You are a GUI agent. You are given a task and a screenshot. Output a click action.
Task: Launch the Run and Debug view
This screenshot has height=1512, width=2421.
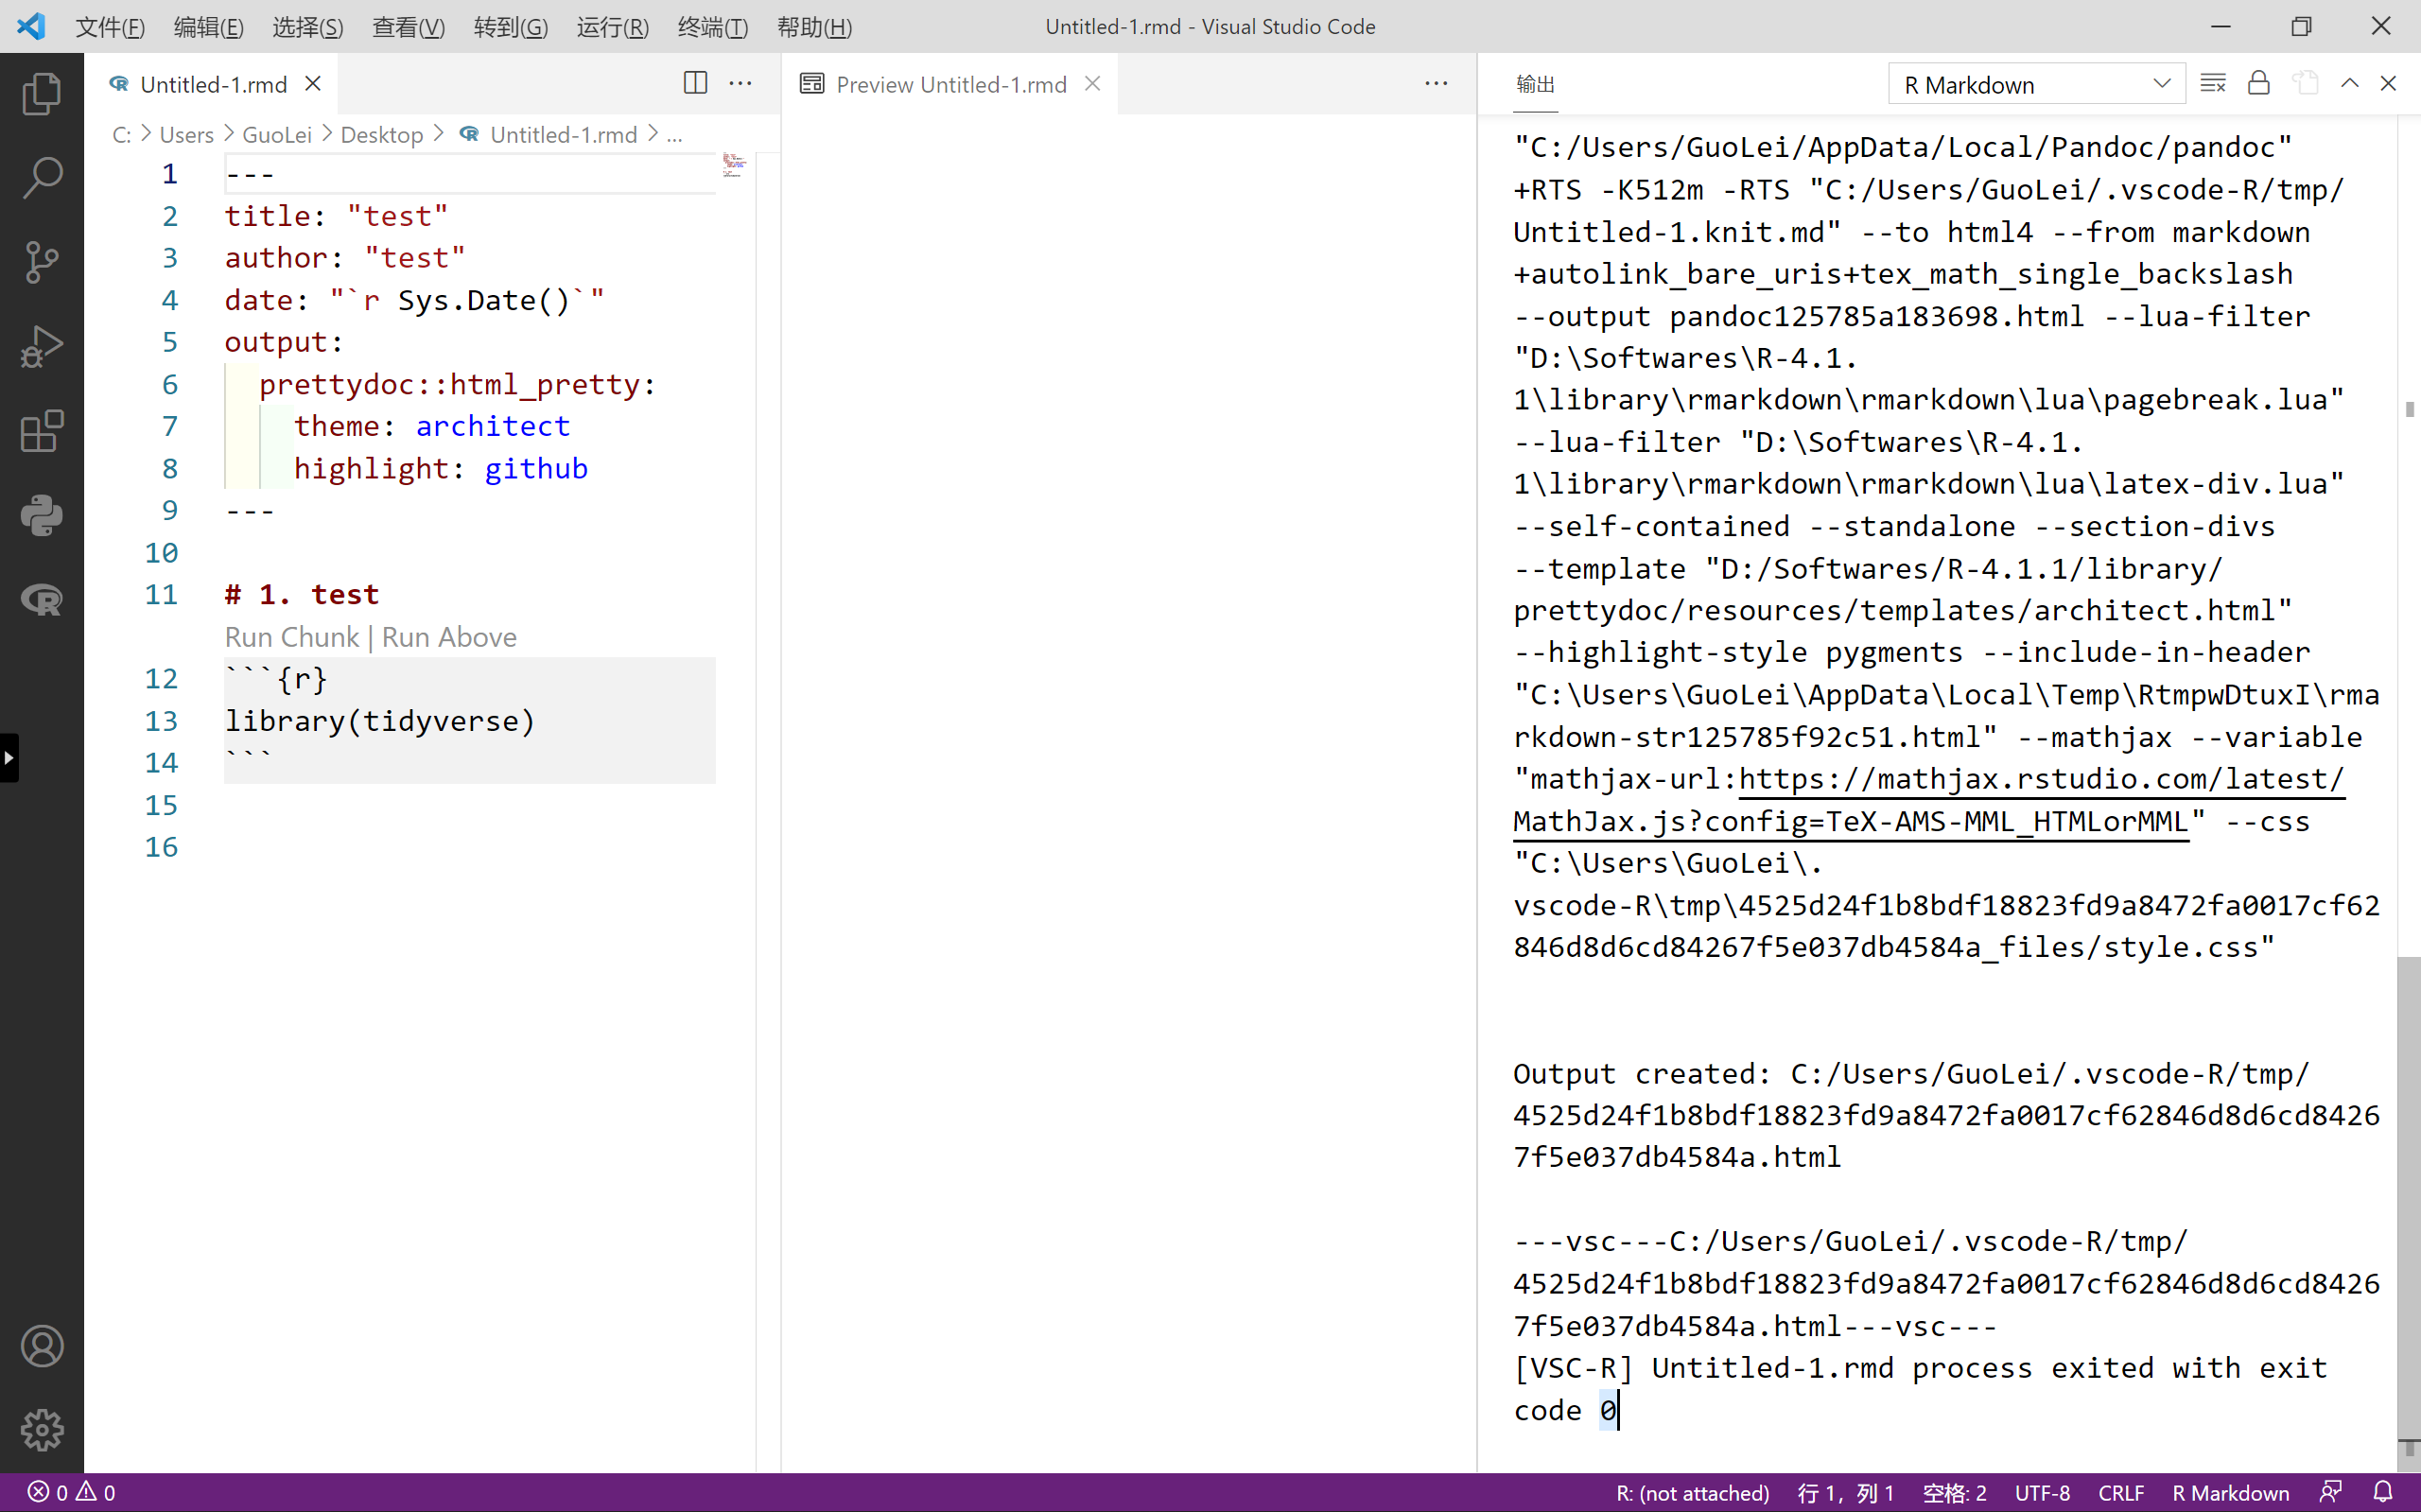point(43,345)
